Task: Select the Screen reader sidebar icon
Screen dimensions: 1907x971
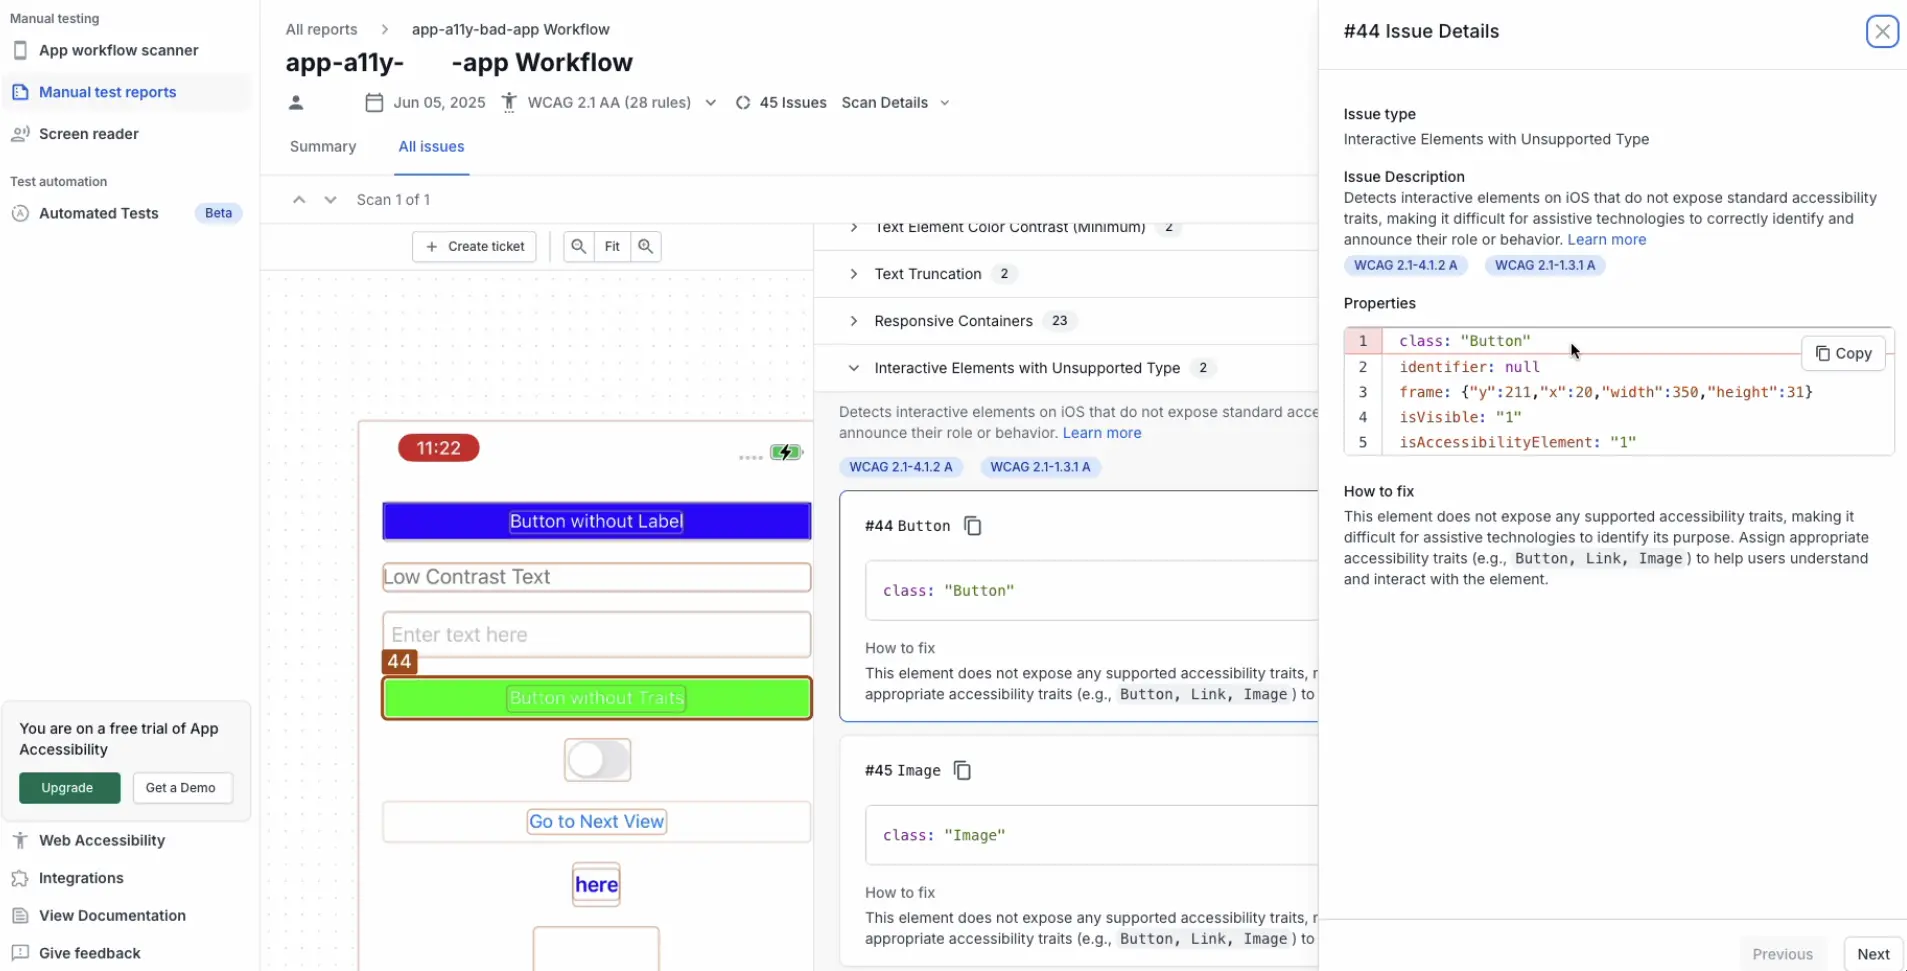Action: coord(20,133)
